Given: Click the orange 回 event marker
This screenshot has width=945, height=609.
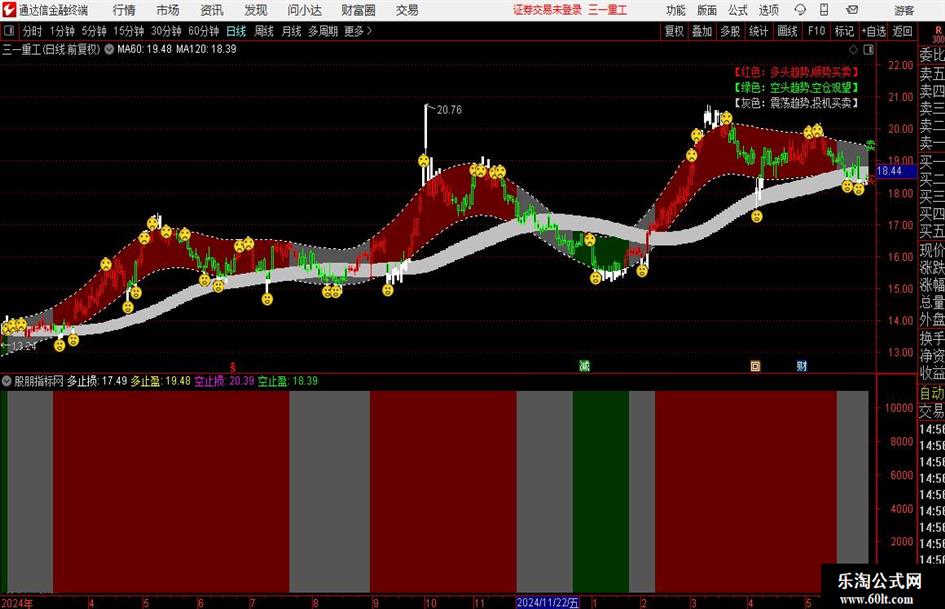Looking at the screenshot, I should [755, 365].
